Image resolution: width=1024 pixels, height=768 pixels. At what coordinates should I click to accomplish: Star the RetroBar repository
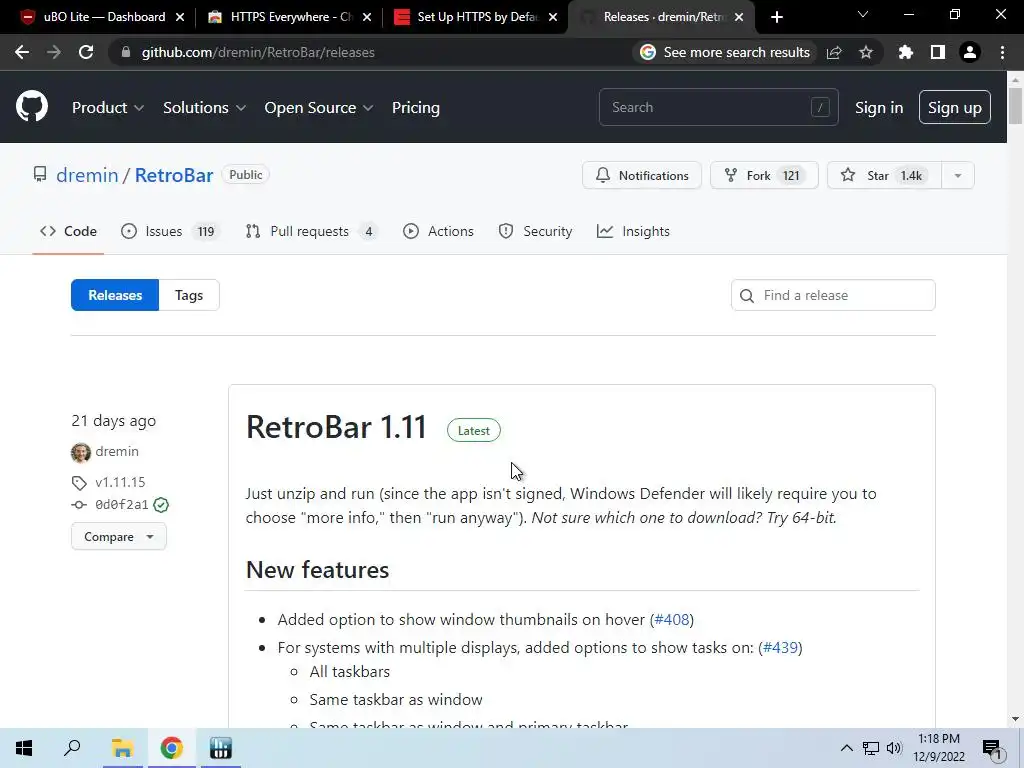pyautogui.click(x=884, y=175)
